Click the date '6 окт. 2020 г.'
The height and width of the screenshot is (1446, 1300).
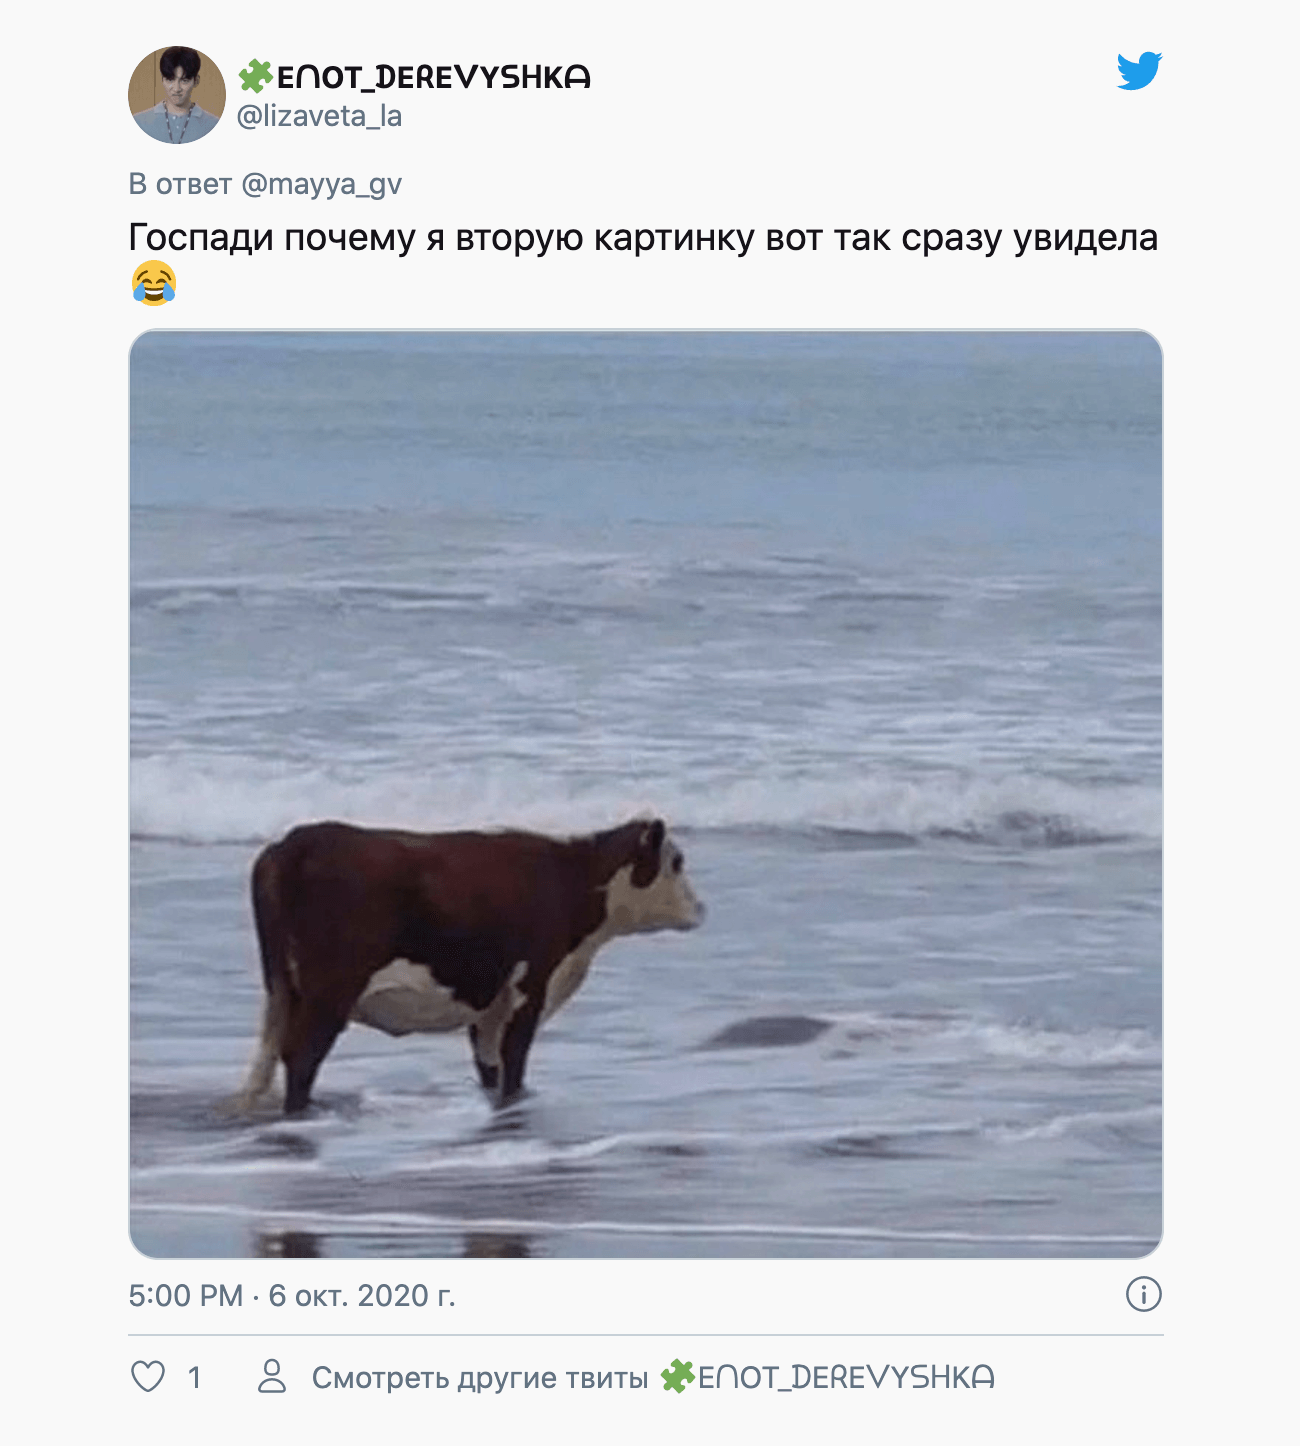[x=362, y=1296]
